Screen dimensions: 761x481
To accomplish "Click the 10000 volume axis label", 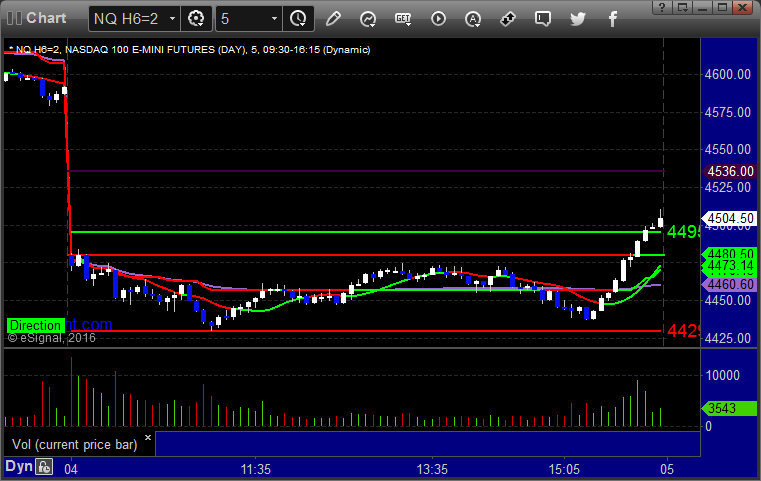I will click(722, 375).
